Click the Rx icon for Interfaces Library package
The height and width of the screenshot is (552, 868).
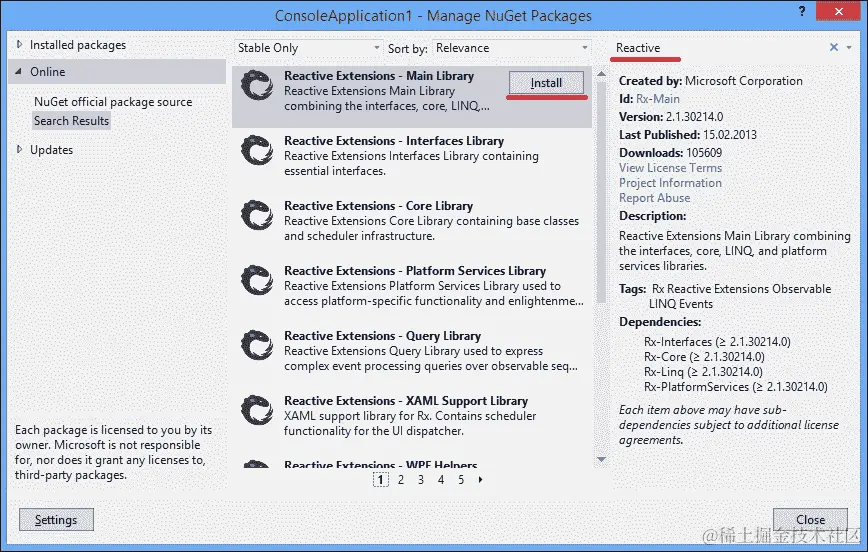257,150
